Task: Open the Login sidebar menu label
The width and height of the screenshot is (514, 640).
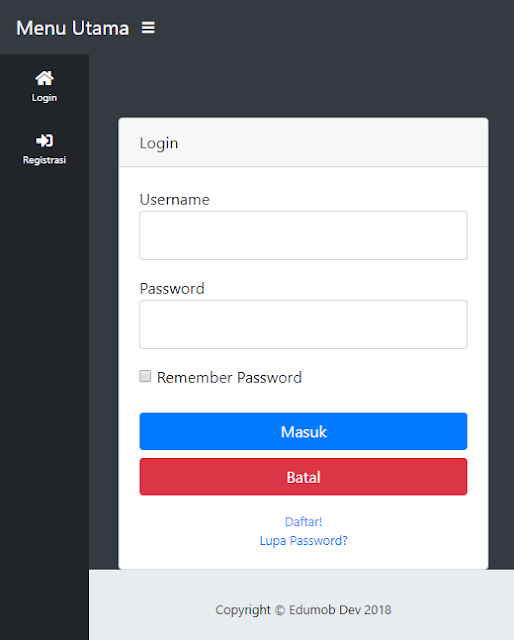Action: (44, 98)
